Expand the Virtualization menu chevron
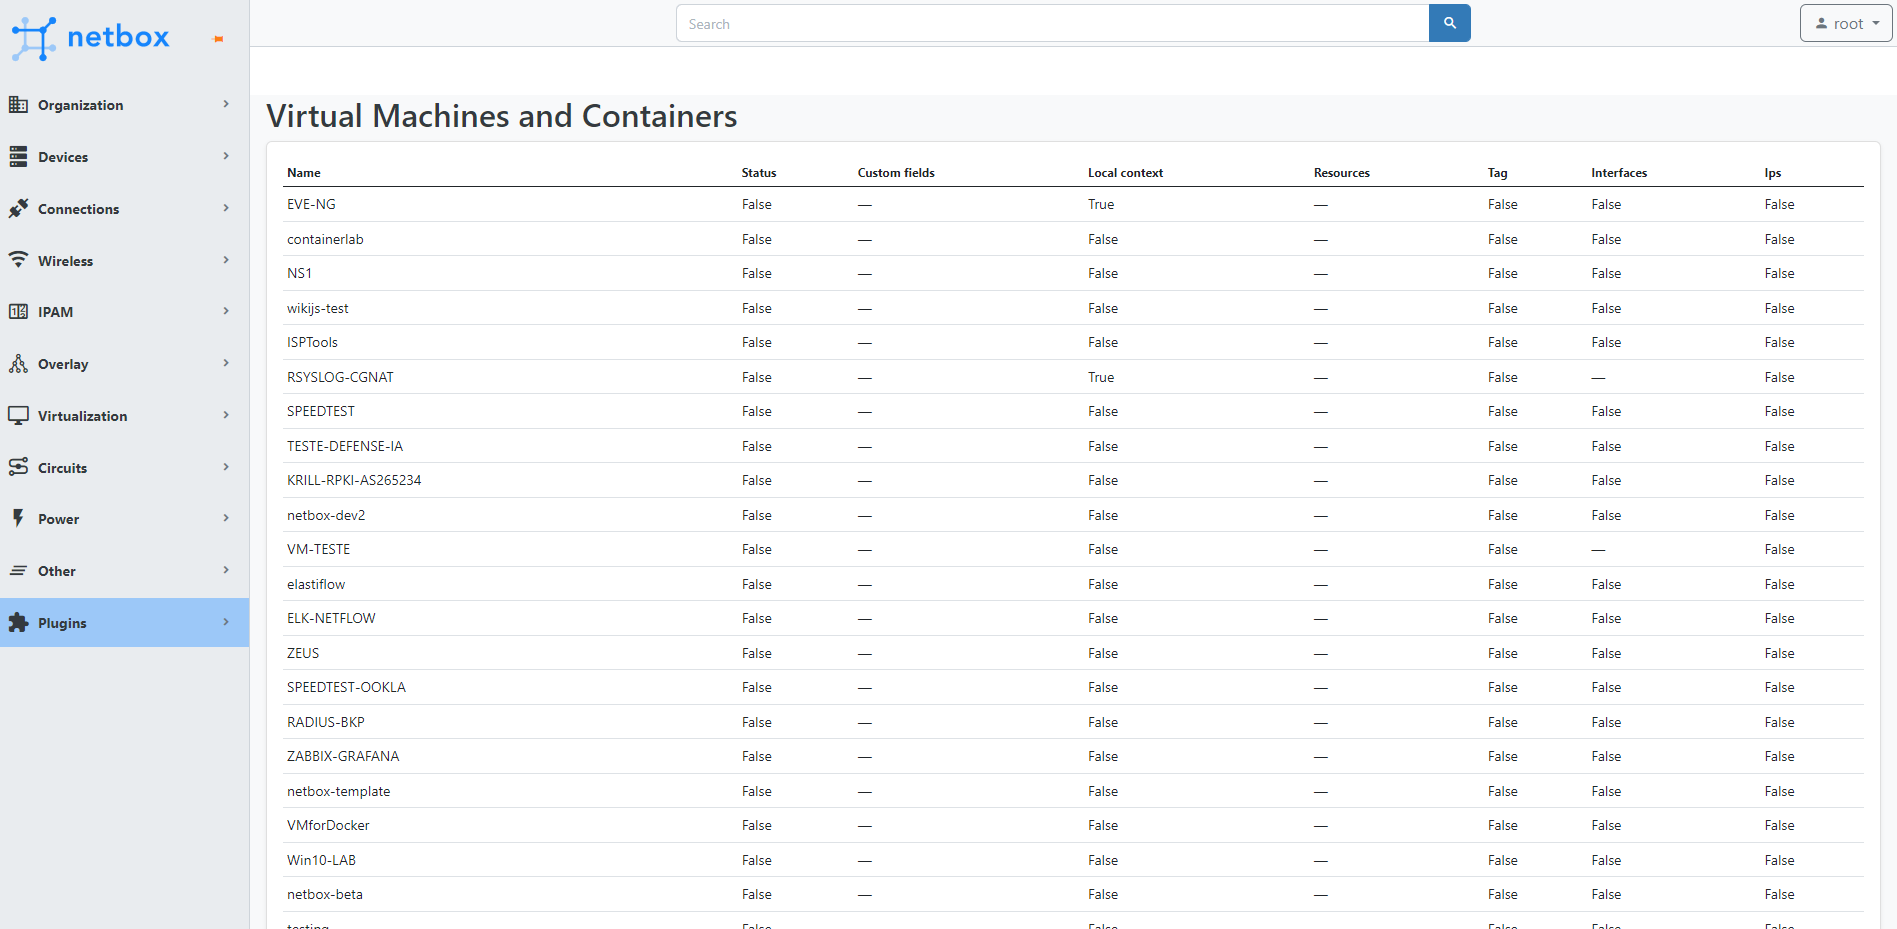The width and height of the screenshot is (1897, 929). click(x=226, y=415)
